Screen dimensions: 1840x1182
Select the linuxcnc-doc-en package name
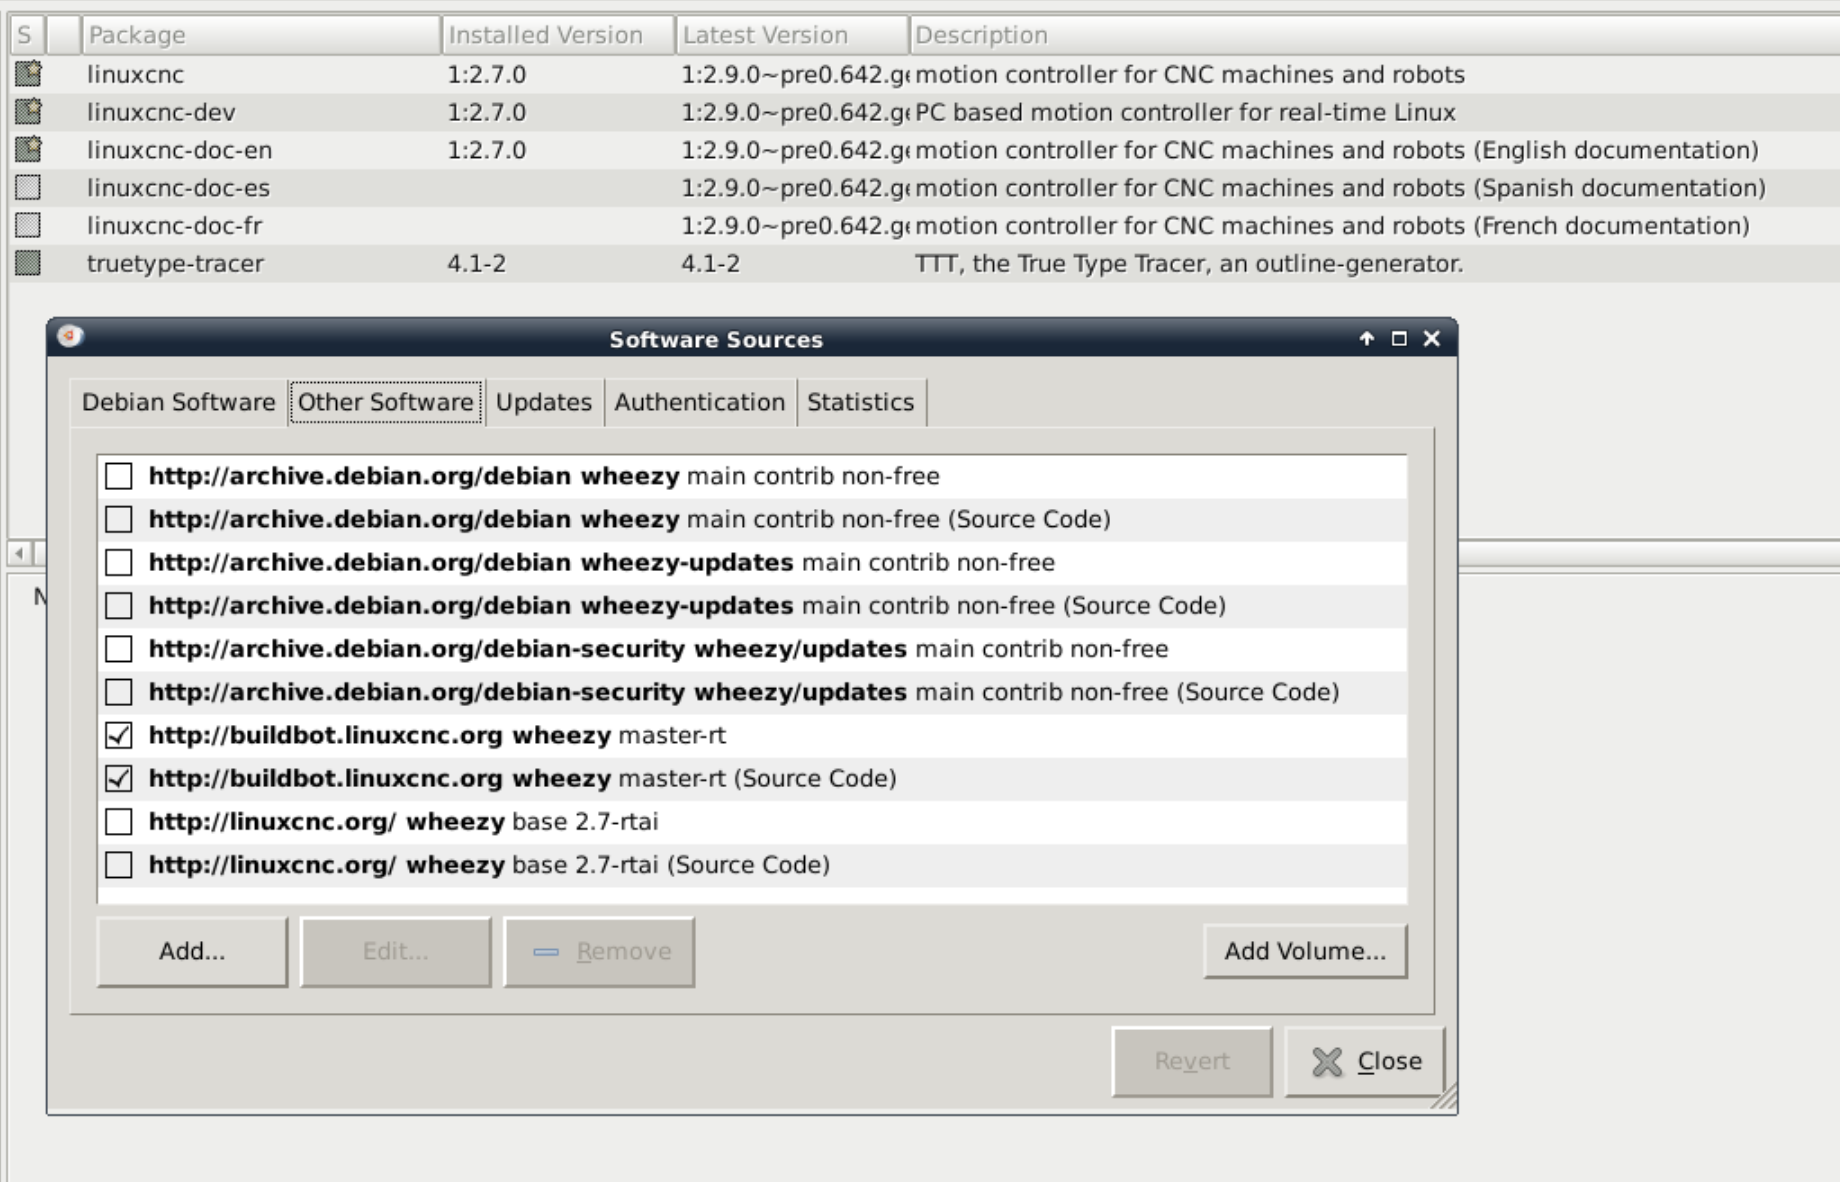point(179,151)
